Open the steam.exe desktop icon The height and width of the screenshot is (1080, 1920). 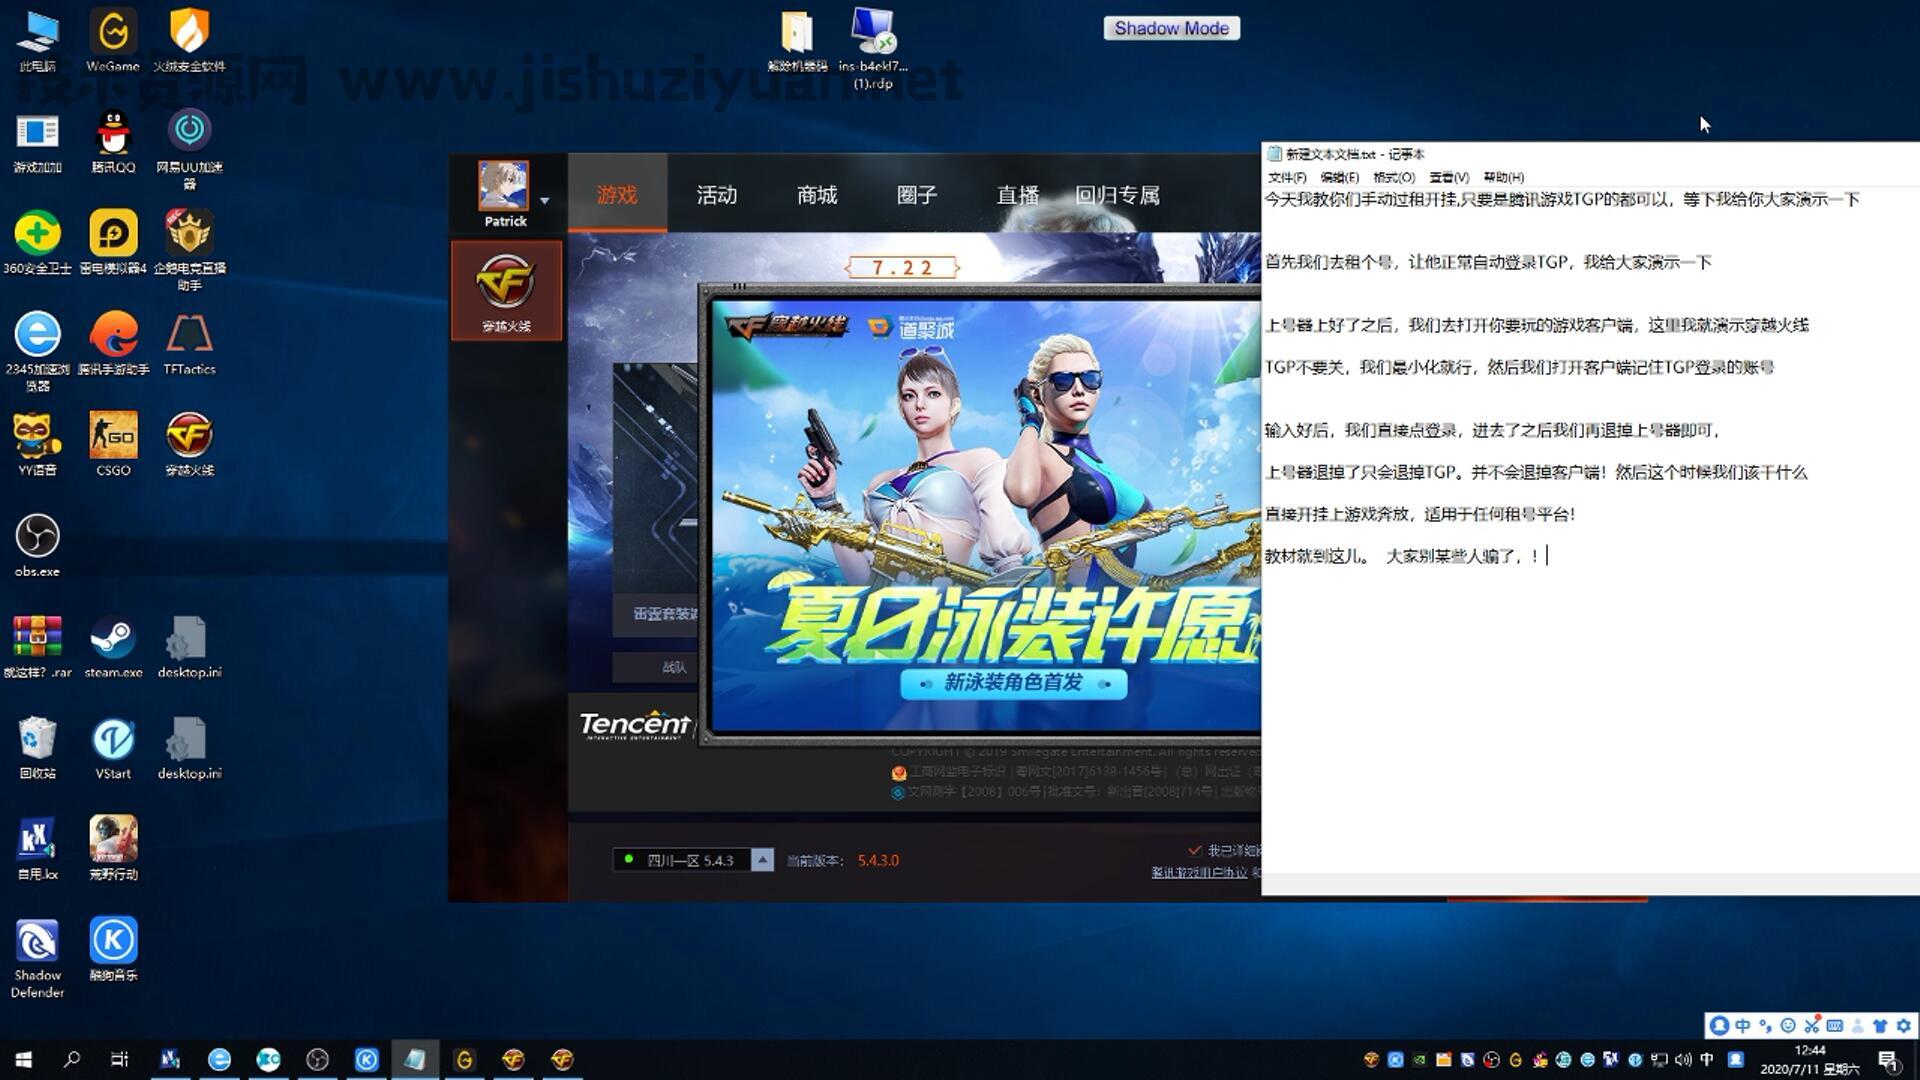pyautogui.click(x=113, y=646)
